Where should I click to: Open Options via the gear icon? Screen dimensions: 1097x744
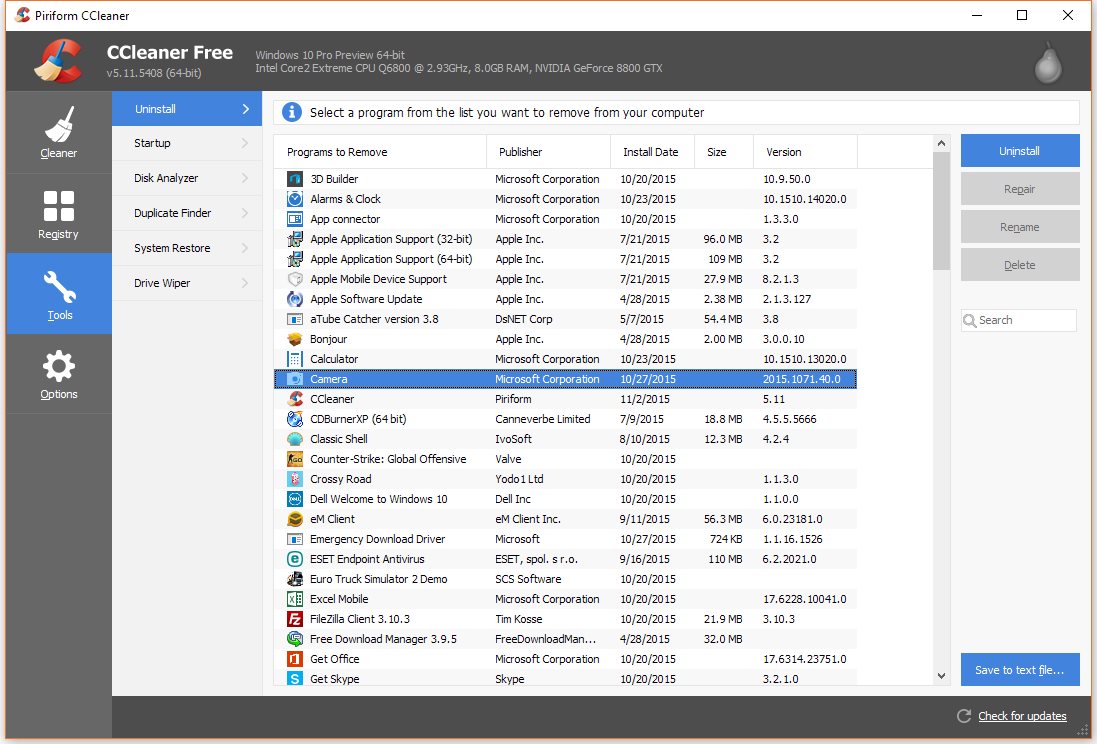57,366
